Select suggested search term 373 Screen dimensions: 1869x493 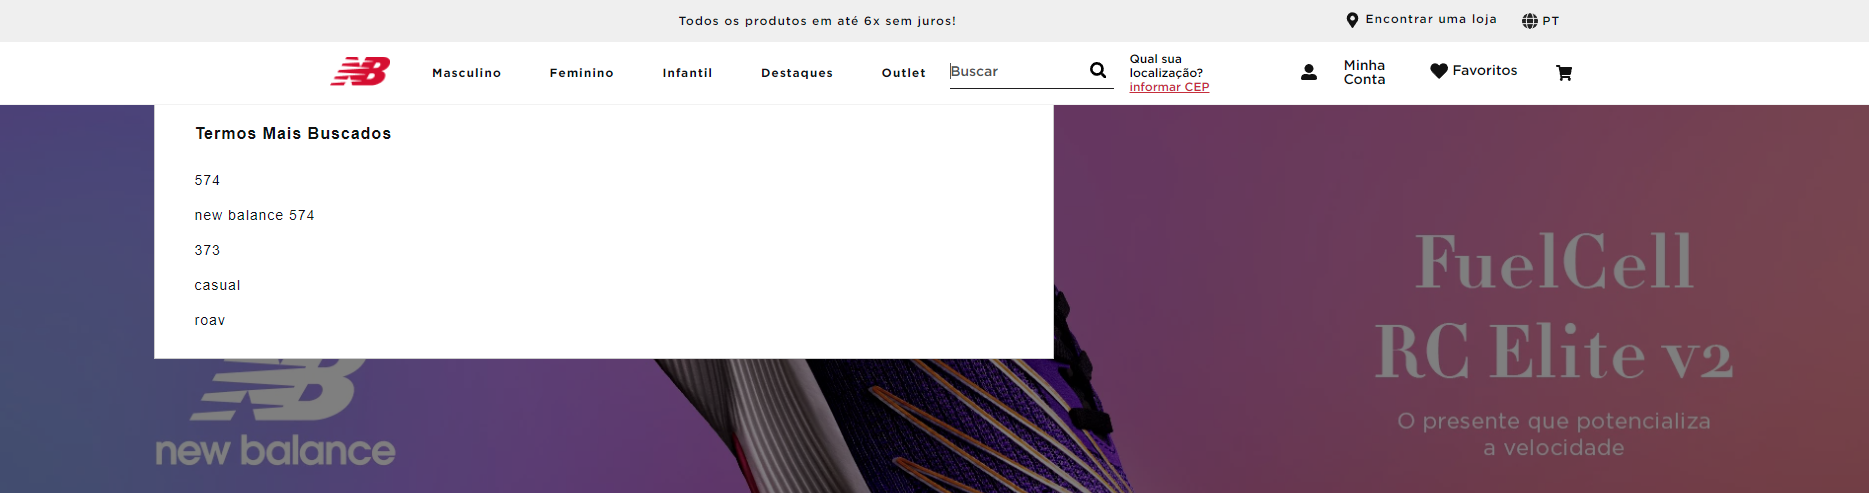tap(207, 250)
